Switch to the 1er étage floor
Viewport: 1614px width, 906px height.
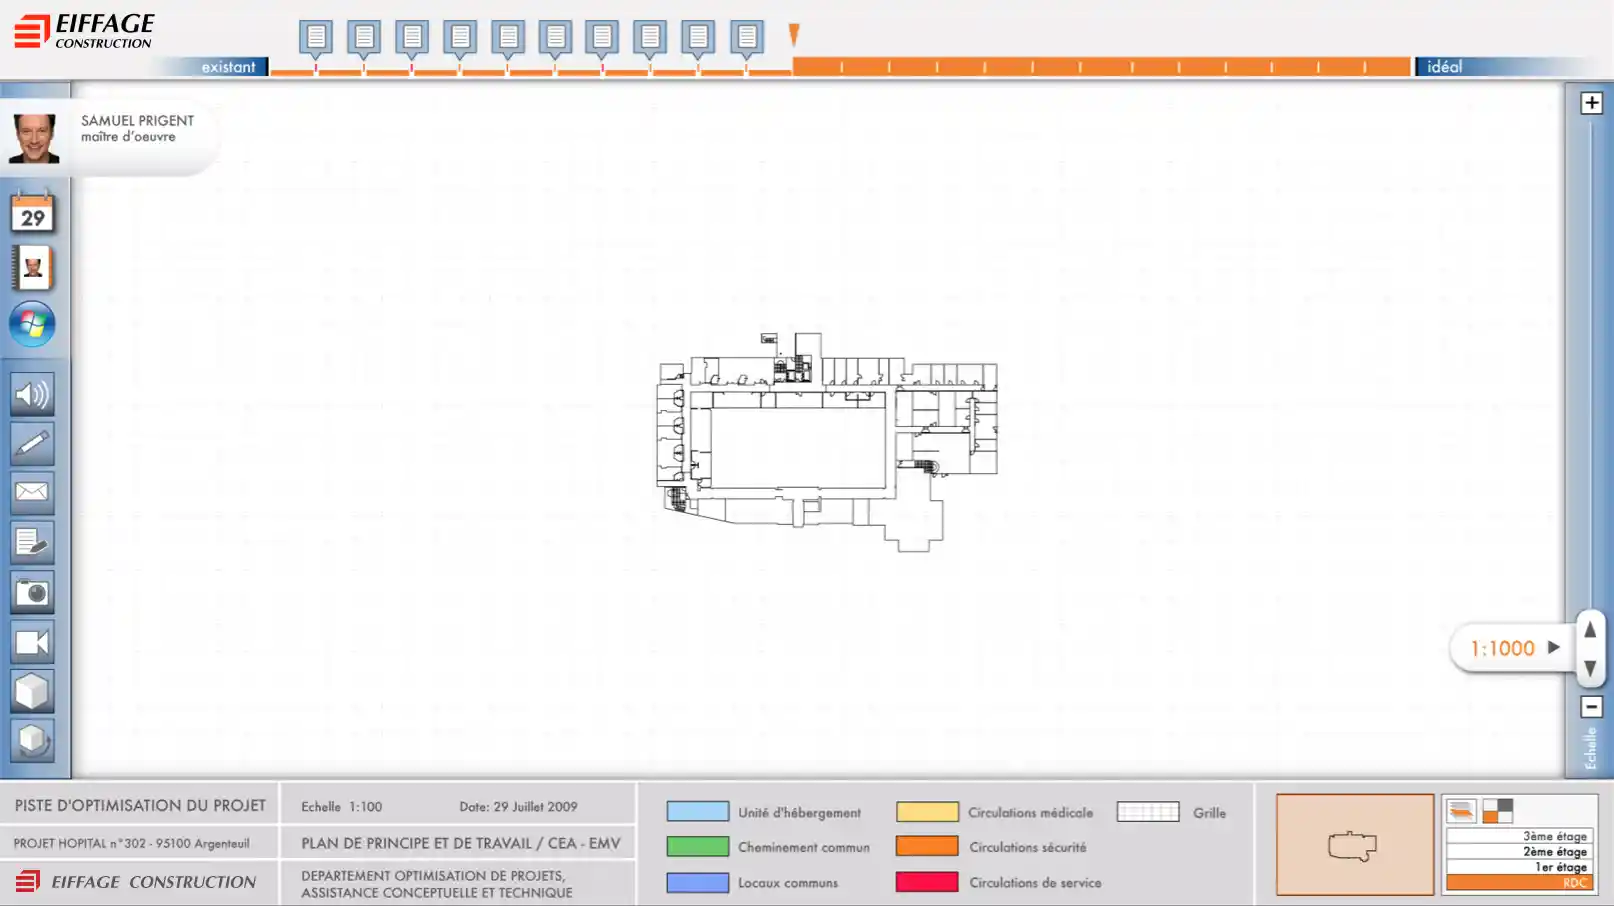[1519, 867]
